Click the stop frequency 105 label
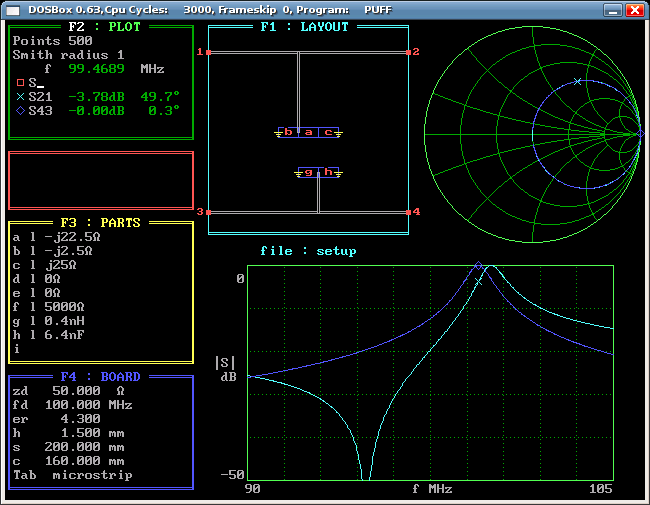Screen dimensions: 650x505 coord(601,489)
